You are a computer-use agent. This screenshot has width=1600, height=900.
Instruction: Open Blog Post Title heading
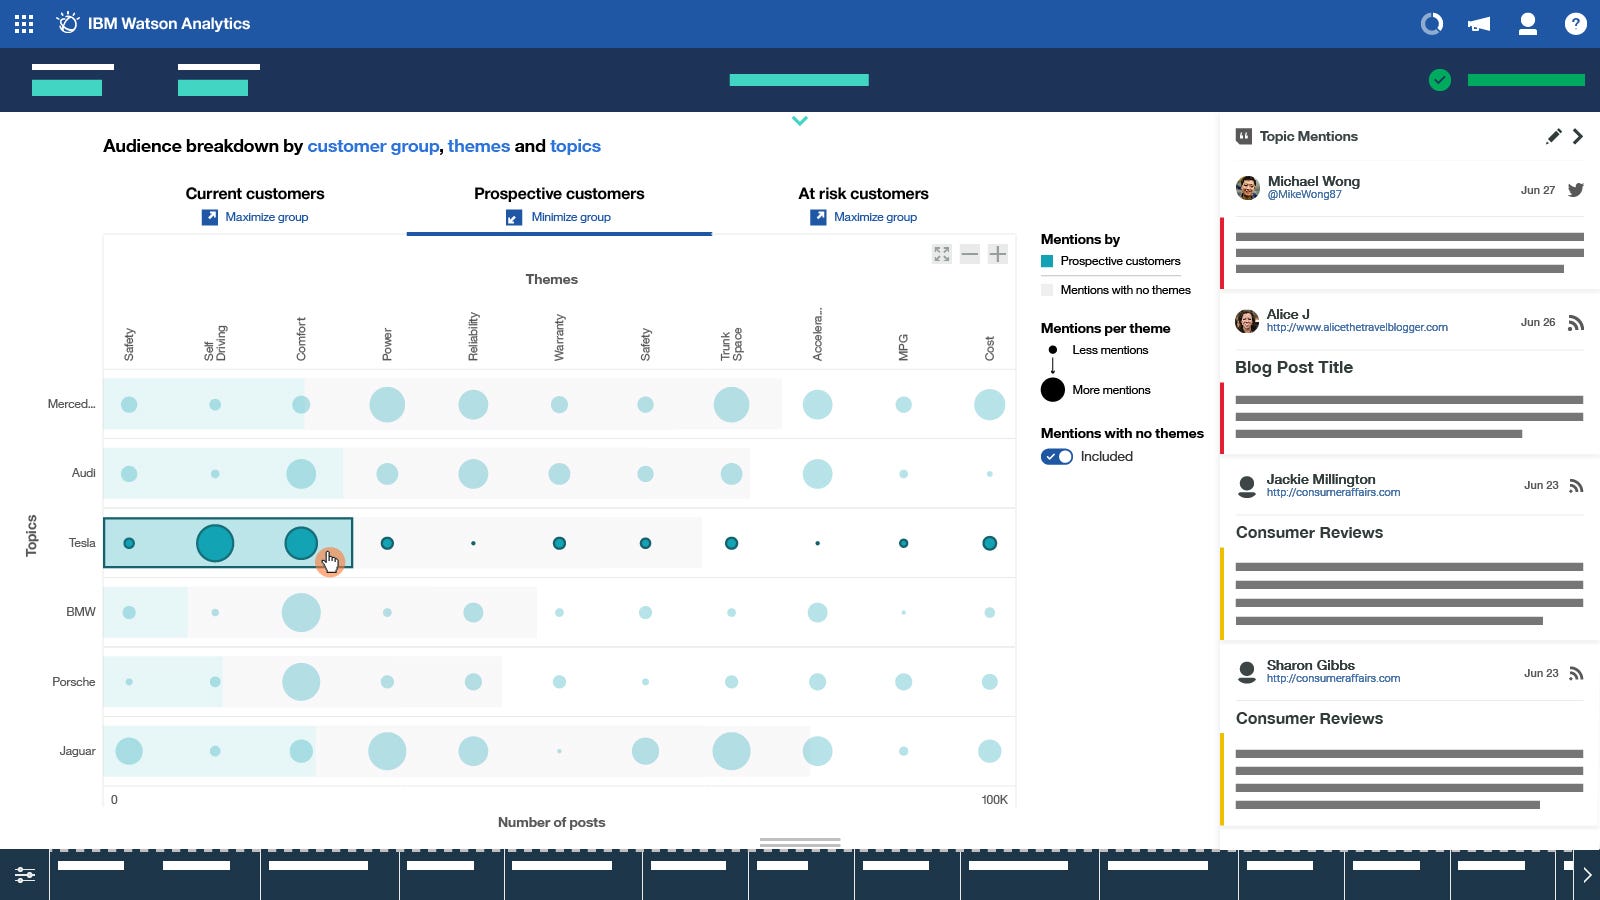tap(1294, 367)
